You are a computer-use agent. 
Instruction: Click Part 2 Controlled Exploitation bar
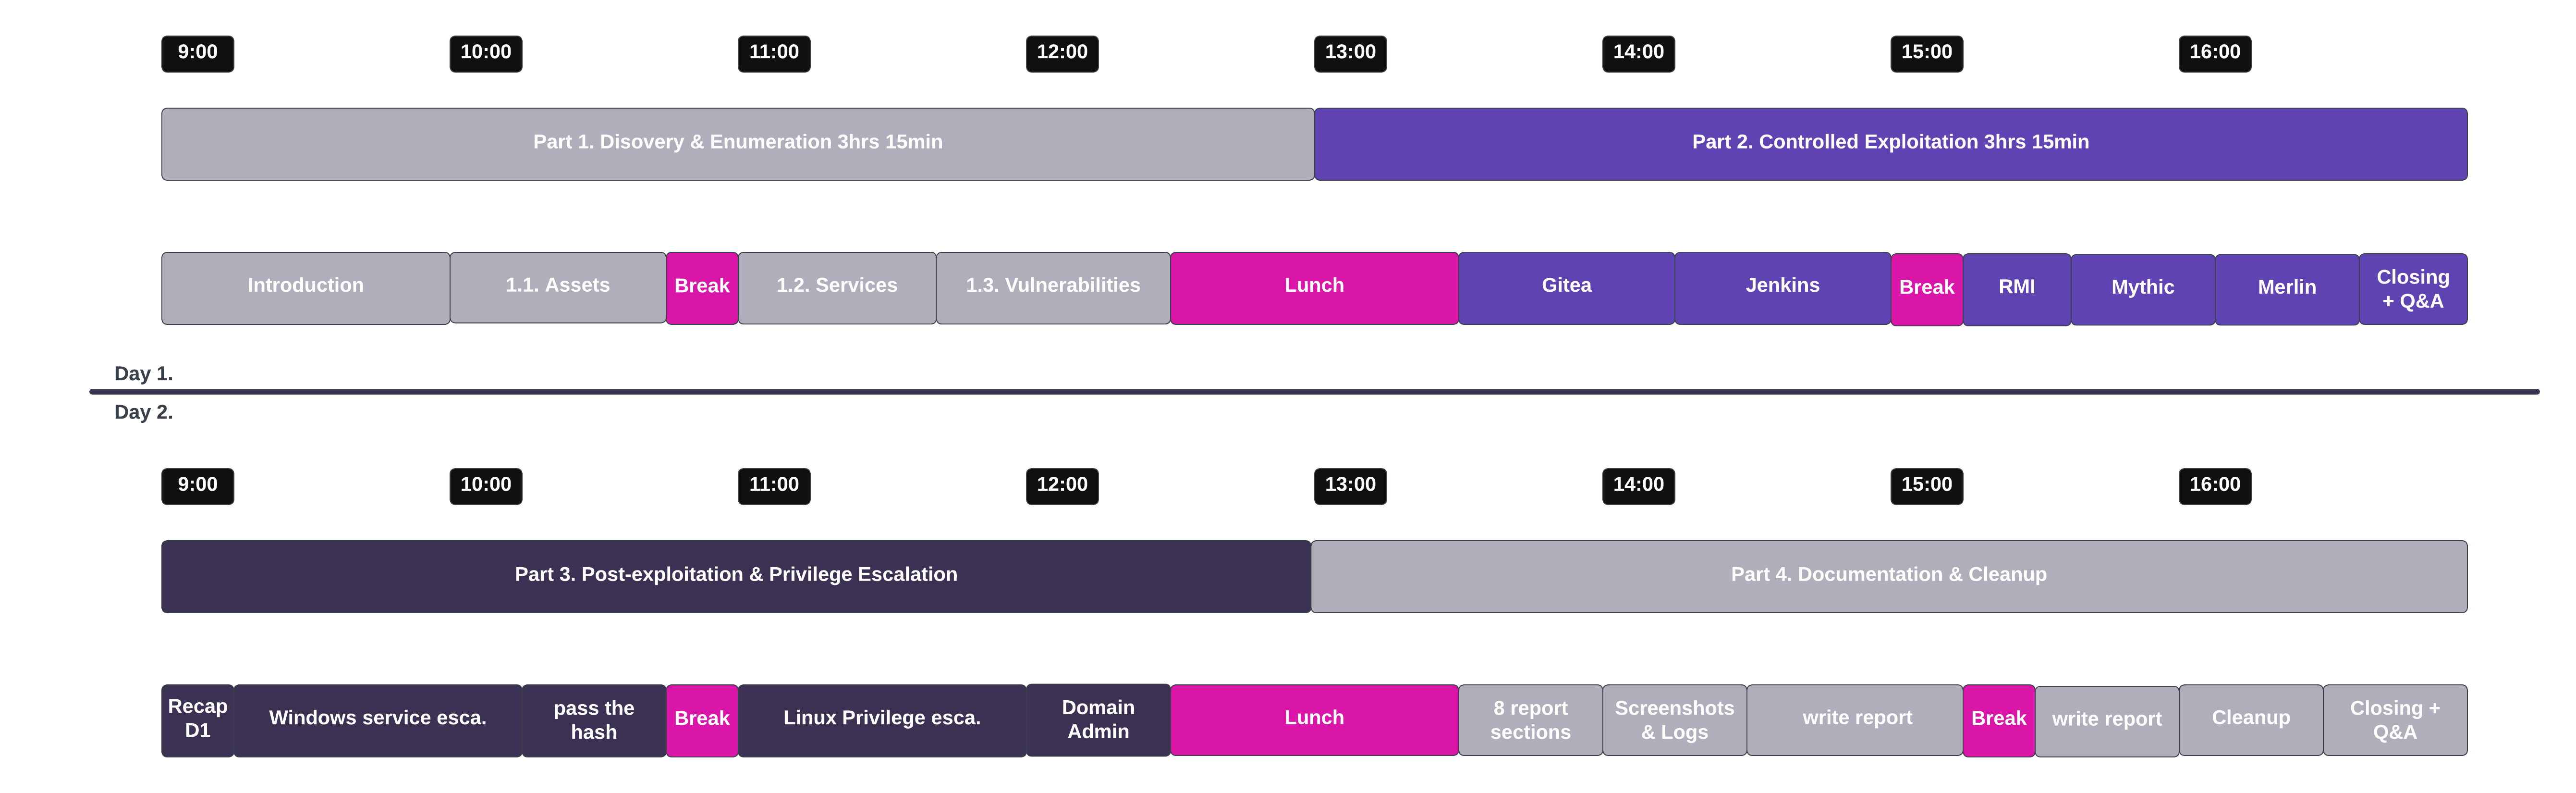(1890, 143)
